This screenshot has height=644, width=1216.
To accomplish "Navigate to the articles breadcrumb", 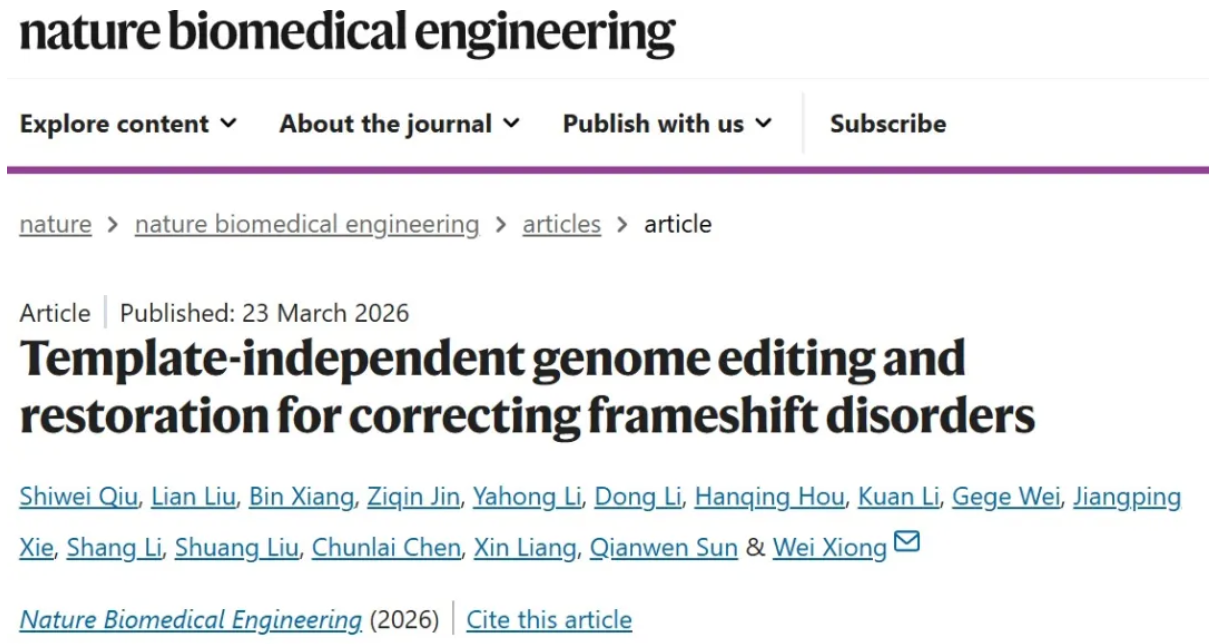I will tap(561, 224).
